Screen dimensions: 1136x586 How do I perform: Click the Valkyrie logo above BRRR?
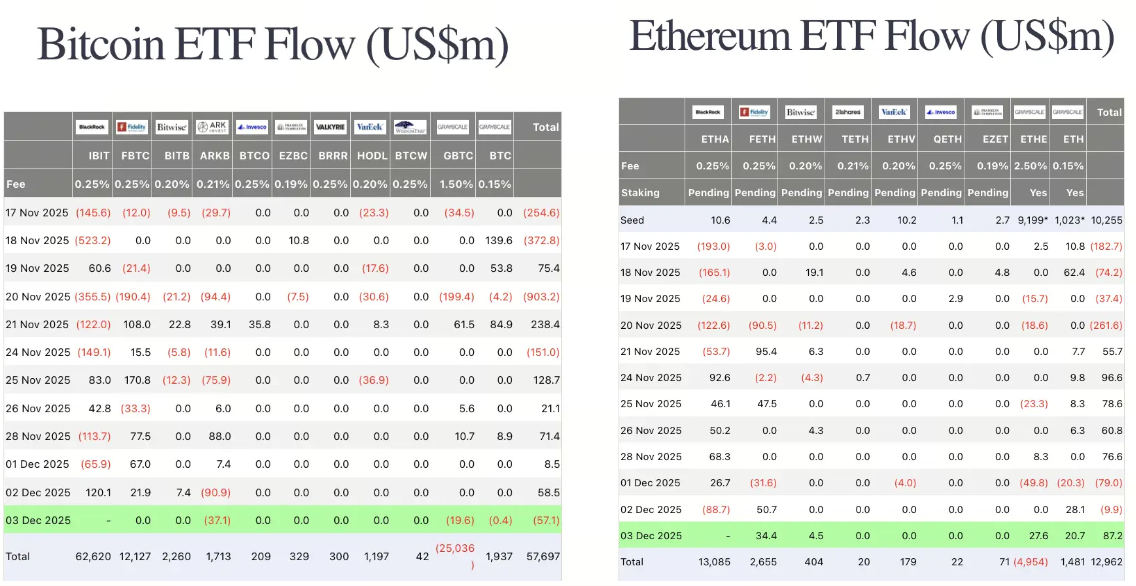[330, 127]
